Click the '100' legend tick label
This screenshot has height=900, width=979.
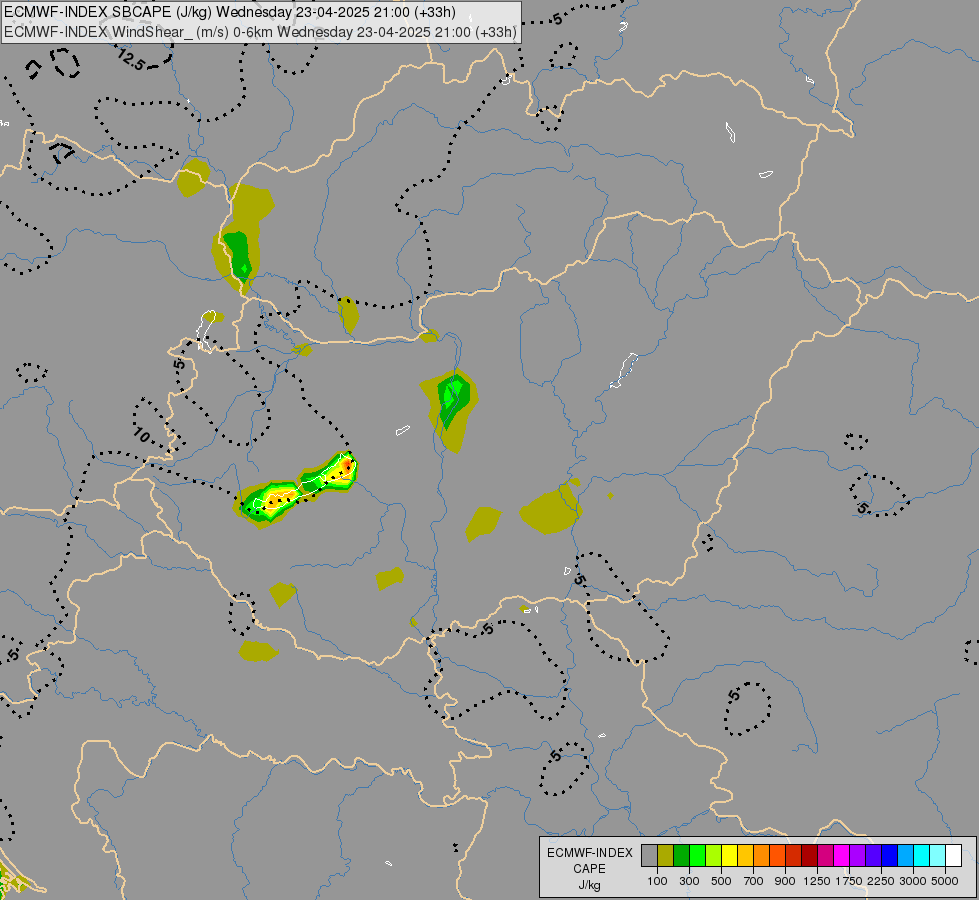click(x=657, y=881)
